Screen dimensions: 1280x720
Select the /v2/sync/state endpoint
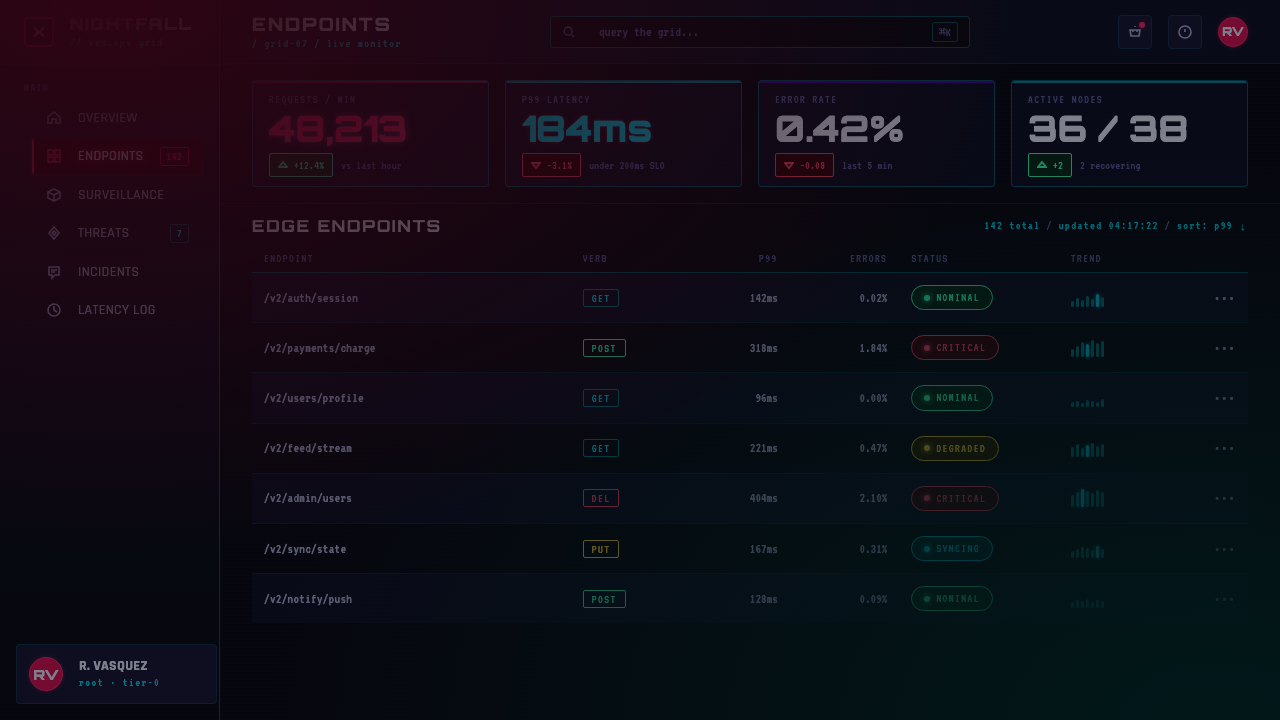305,549
